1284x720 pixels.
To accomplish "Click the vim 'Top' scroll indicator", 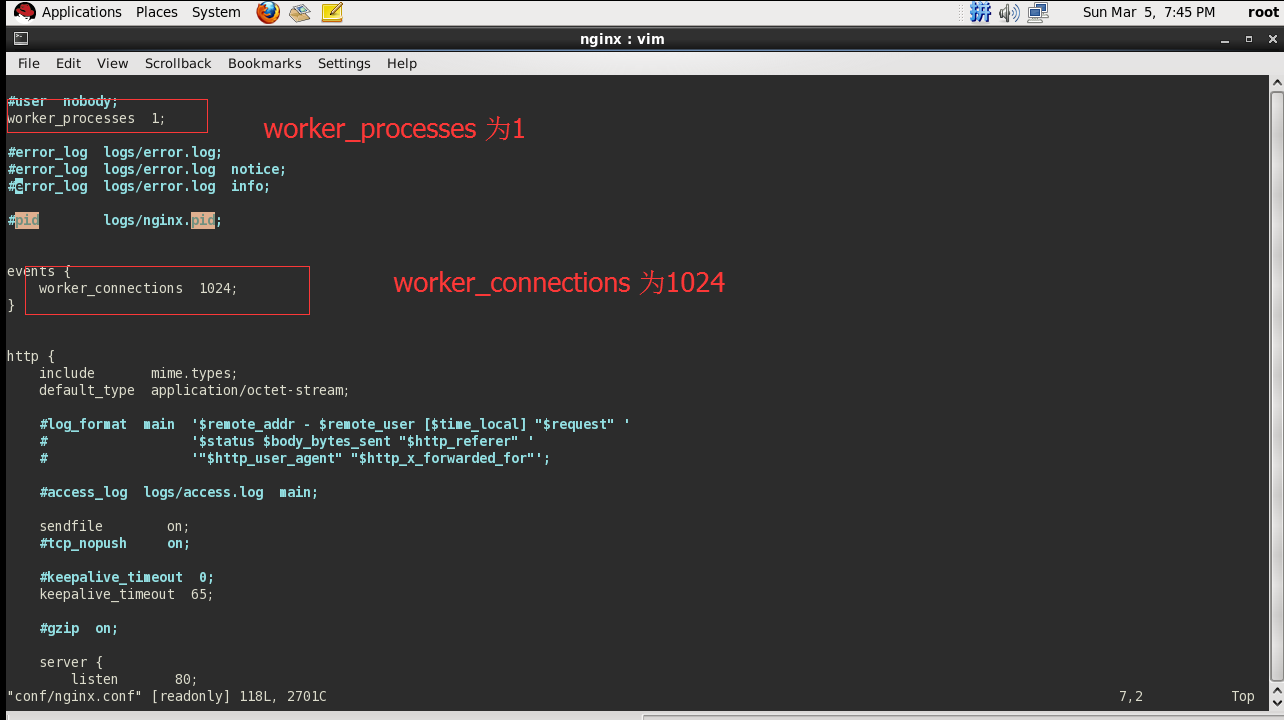I will tap(1243, 696).
